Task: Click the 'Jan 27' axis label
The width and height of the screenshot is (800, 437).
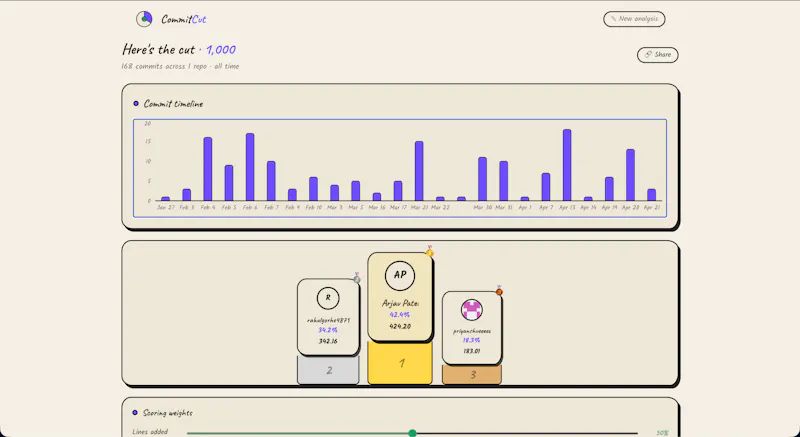Action: tap(166, 208)
